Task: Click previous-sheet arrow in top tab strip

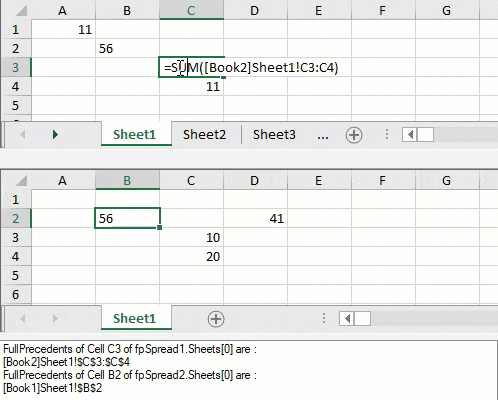Action: [23, 135]
